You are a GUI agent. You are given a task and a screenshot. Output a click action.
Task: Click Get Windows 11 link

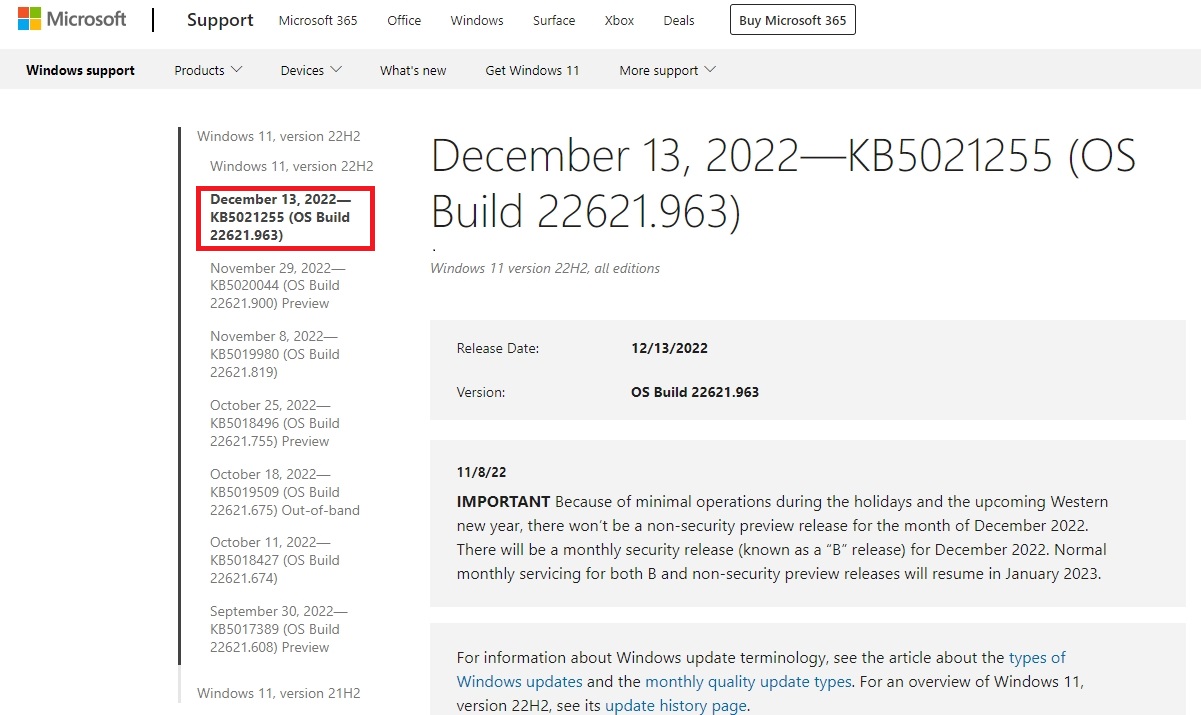pos(532,70)
